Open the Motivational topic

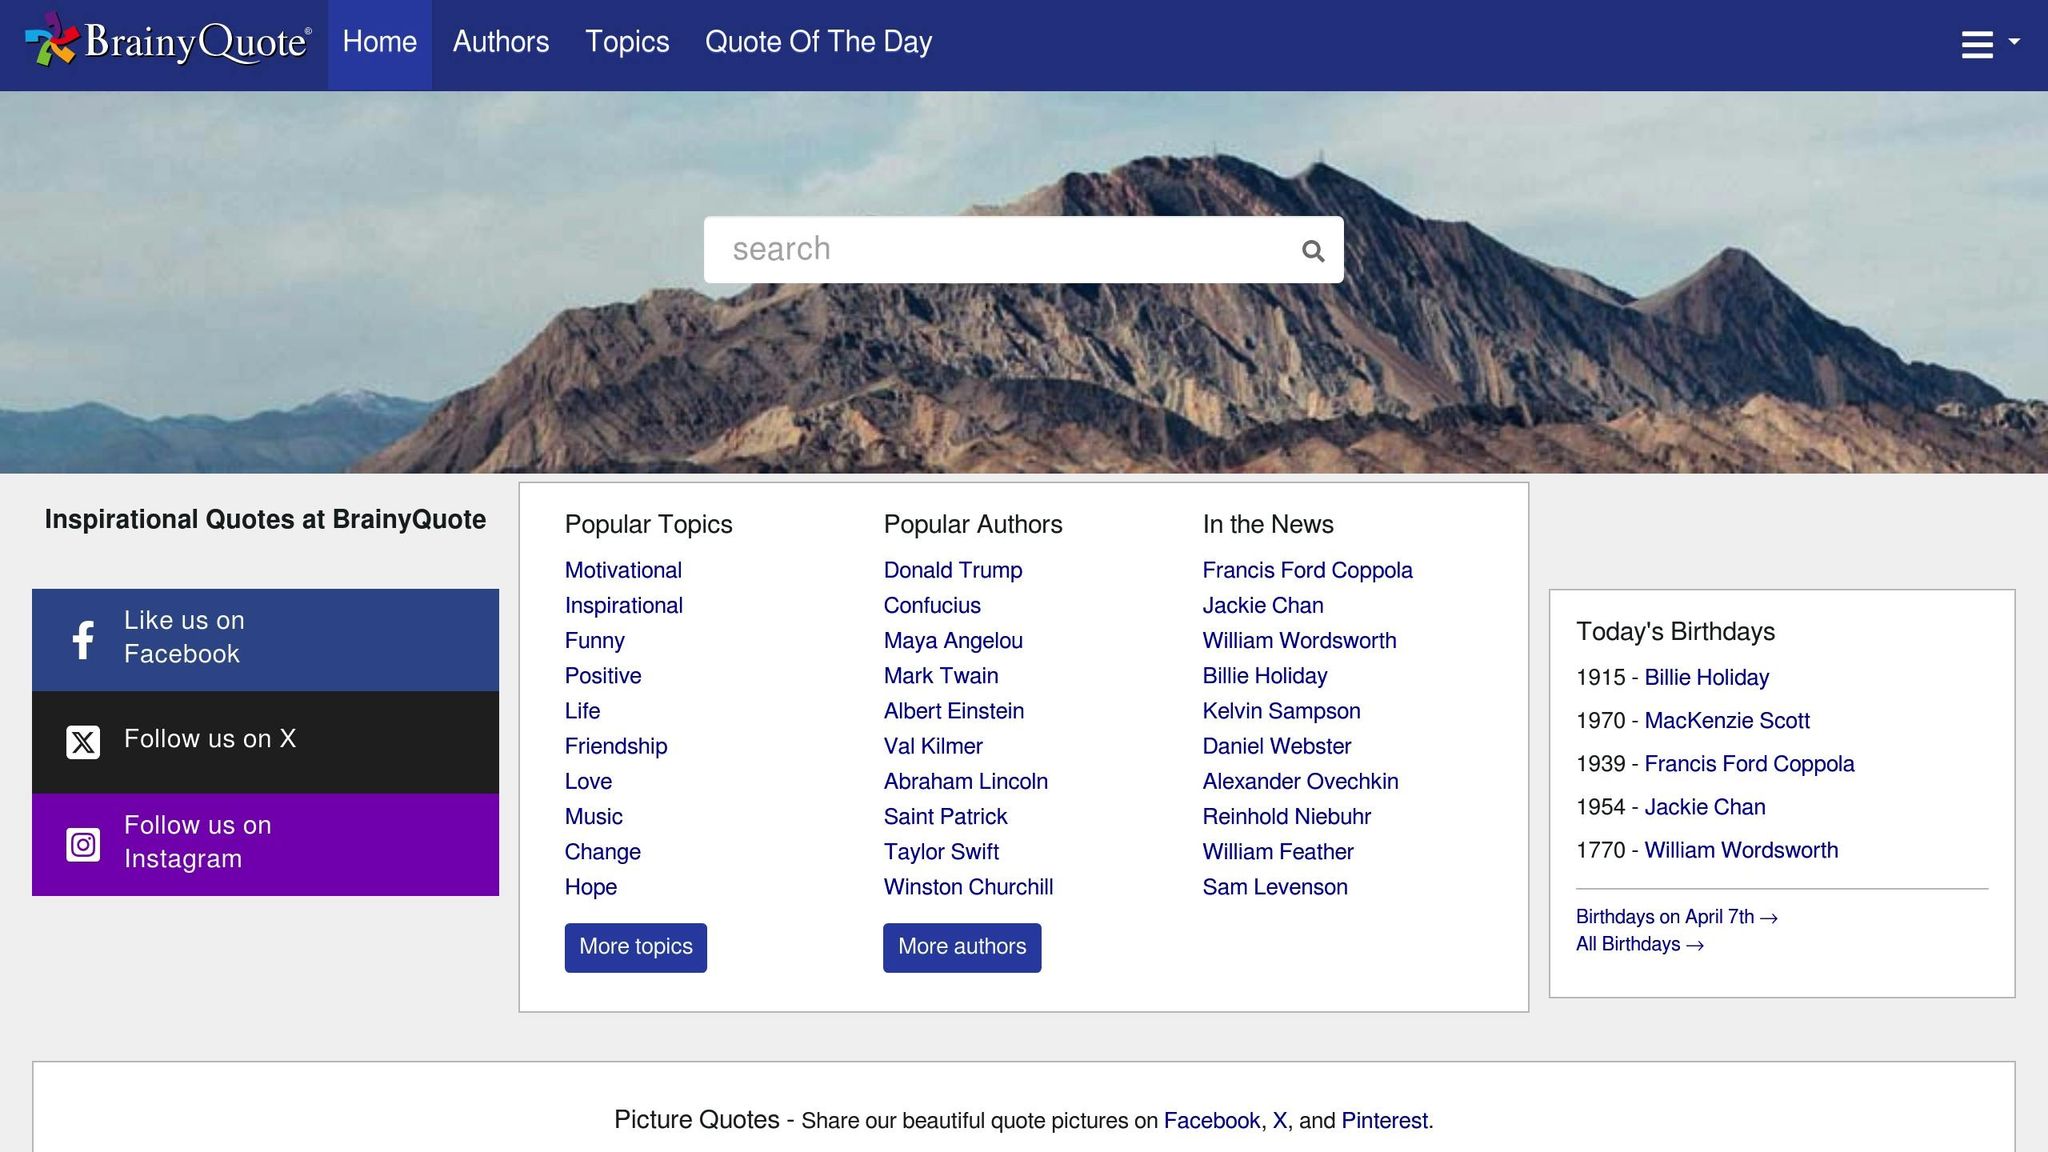(x=623, y=570)
